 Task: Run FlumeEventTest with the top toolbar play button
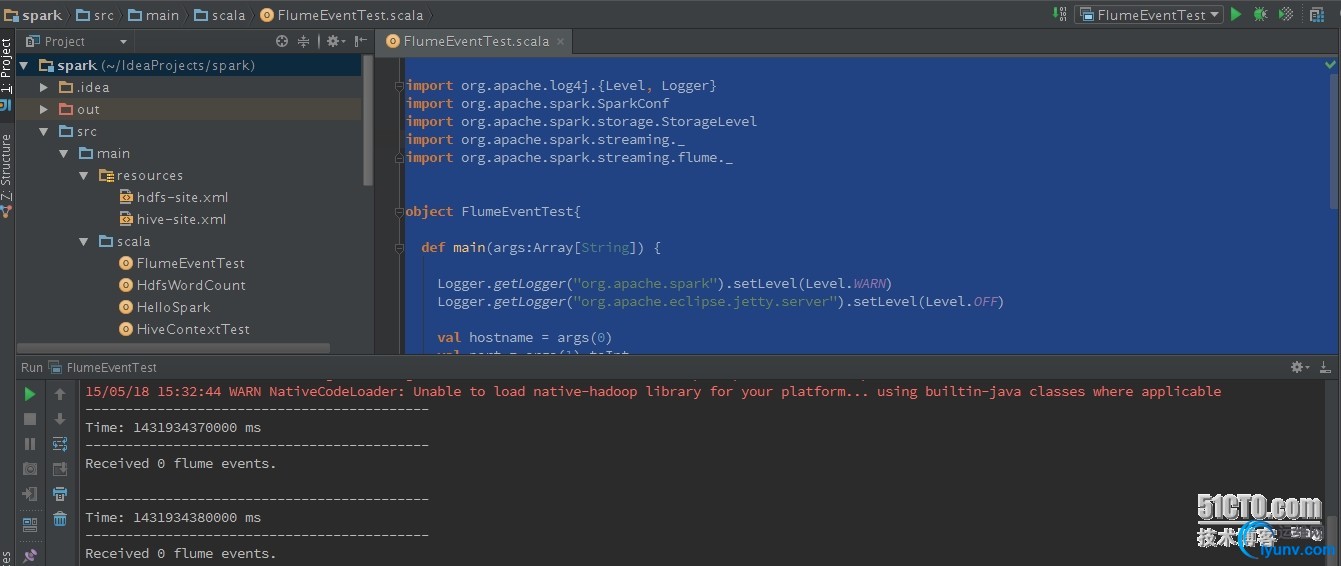pyautogui.click(x=1236, y=14)
